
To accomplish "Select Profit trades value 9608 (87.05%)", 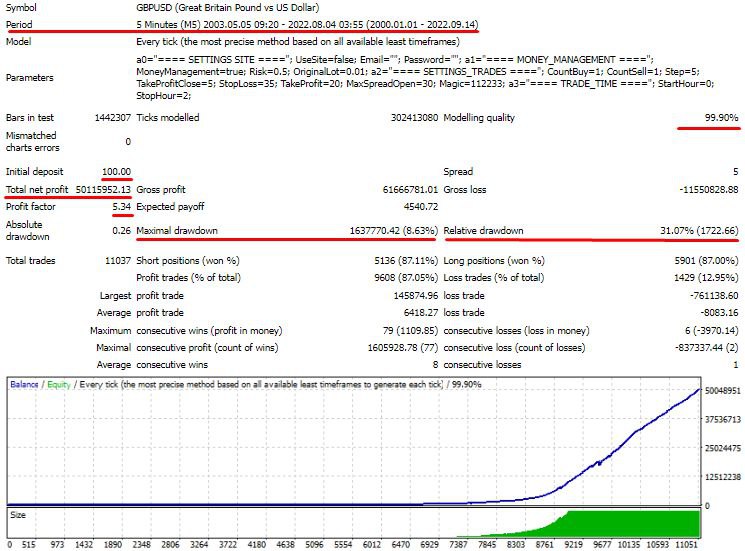I will coord(406,278).
